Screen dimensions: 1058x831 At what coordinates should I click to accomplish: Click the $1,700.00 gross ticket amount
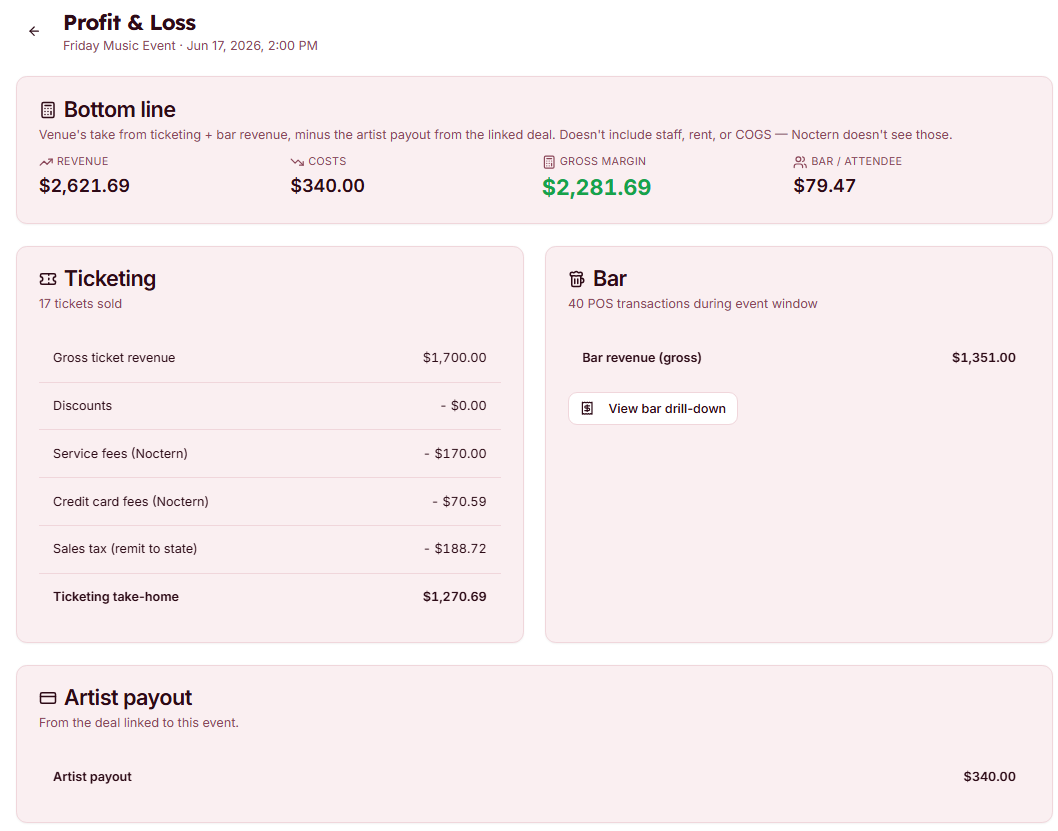pyautogui.click(x=454, y=357)
